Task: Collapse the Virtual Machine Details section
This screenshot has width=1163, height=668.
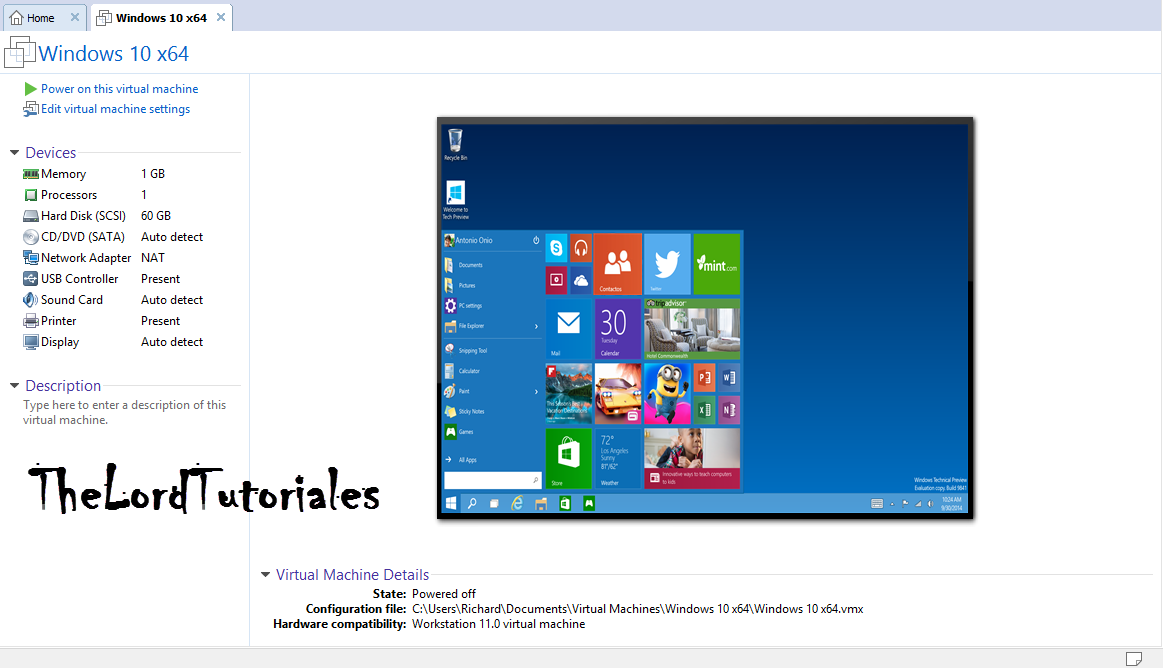Action: point(266,575)
